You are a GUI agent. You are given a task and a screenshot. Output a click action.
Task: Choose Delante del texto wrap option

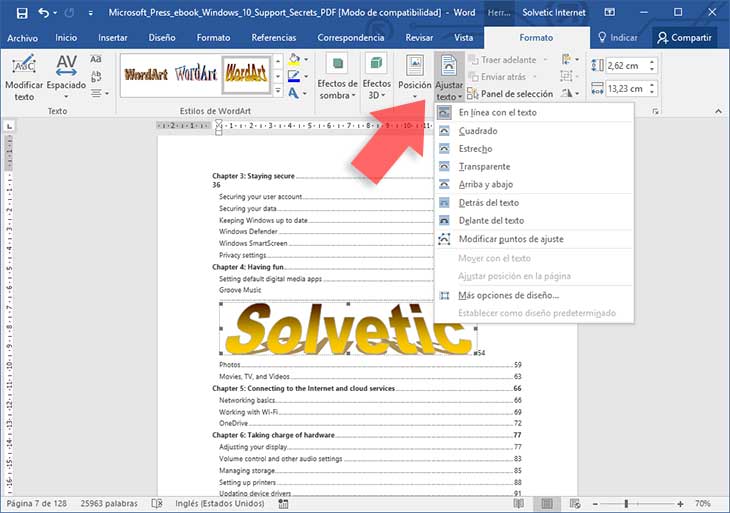534,221
